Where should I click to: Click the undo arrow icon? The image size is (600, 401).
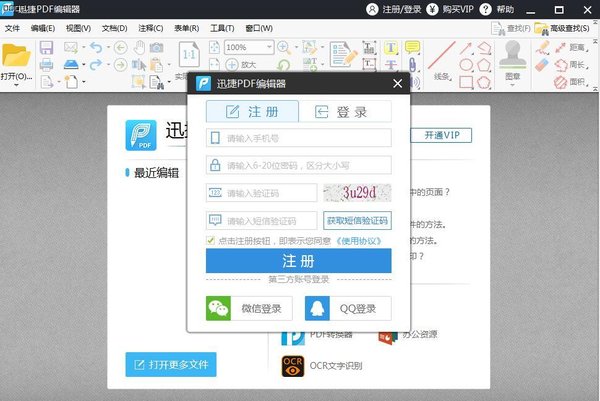point(96,47)
